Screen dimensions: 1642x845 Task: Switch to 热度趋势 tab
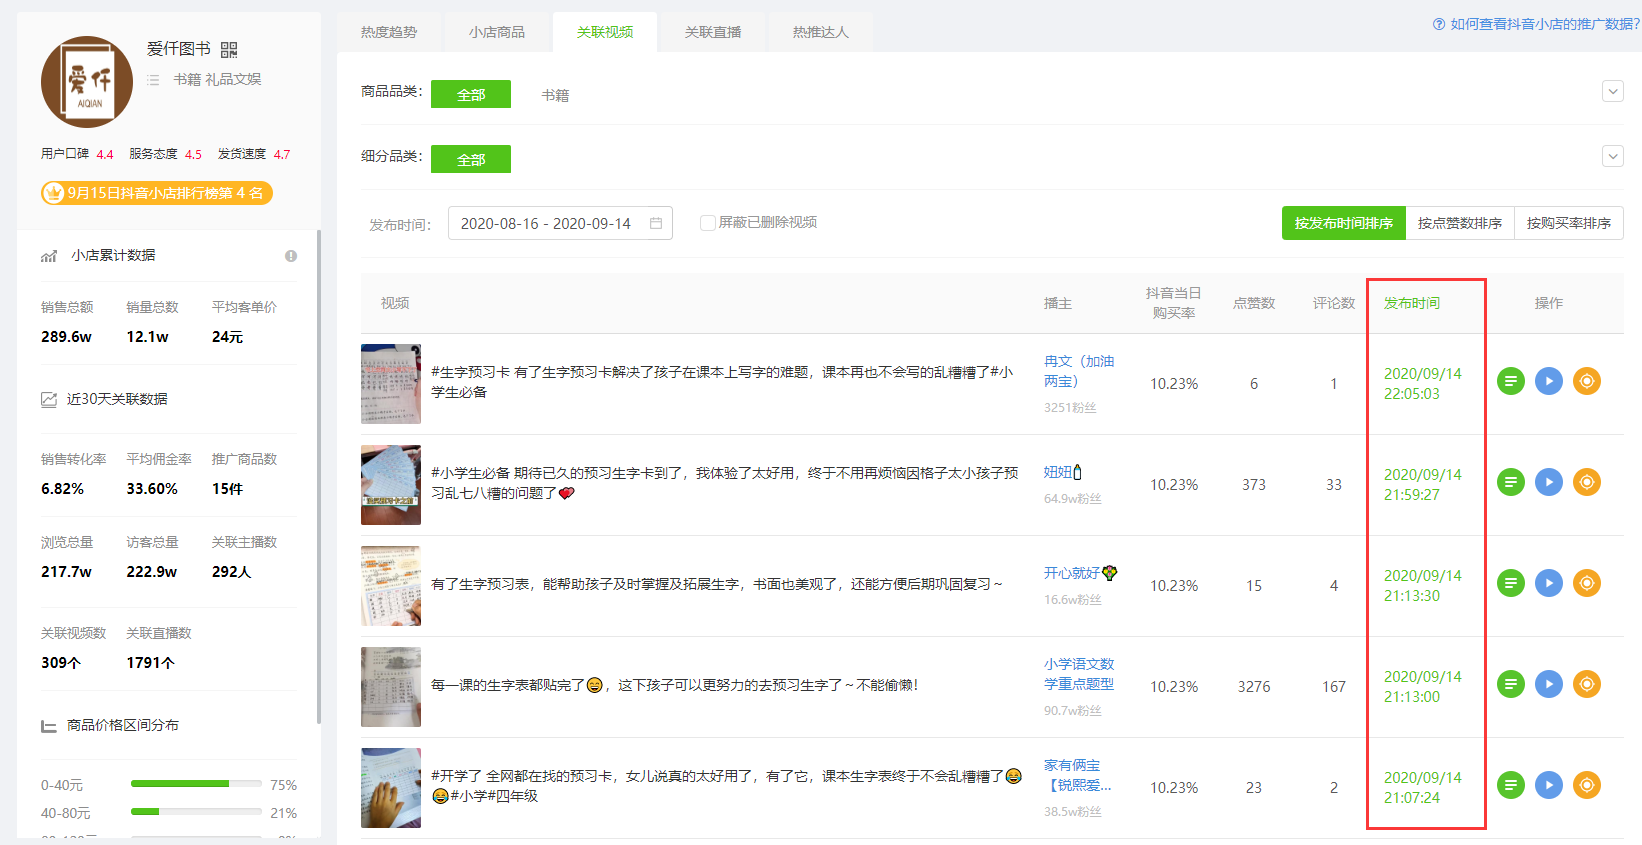[389, 32]
